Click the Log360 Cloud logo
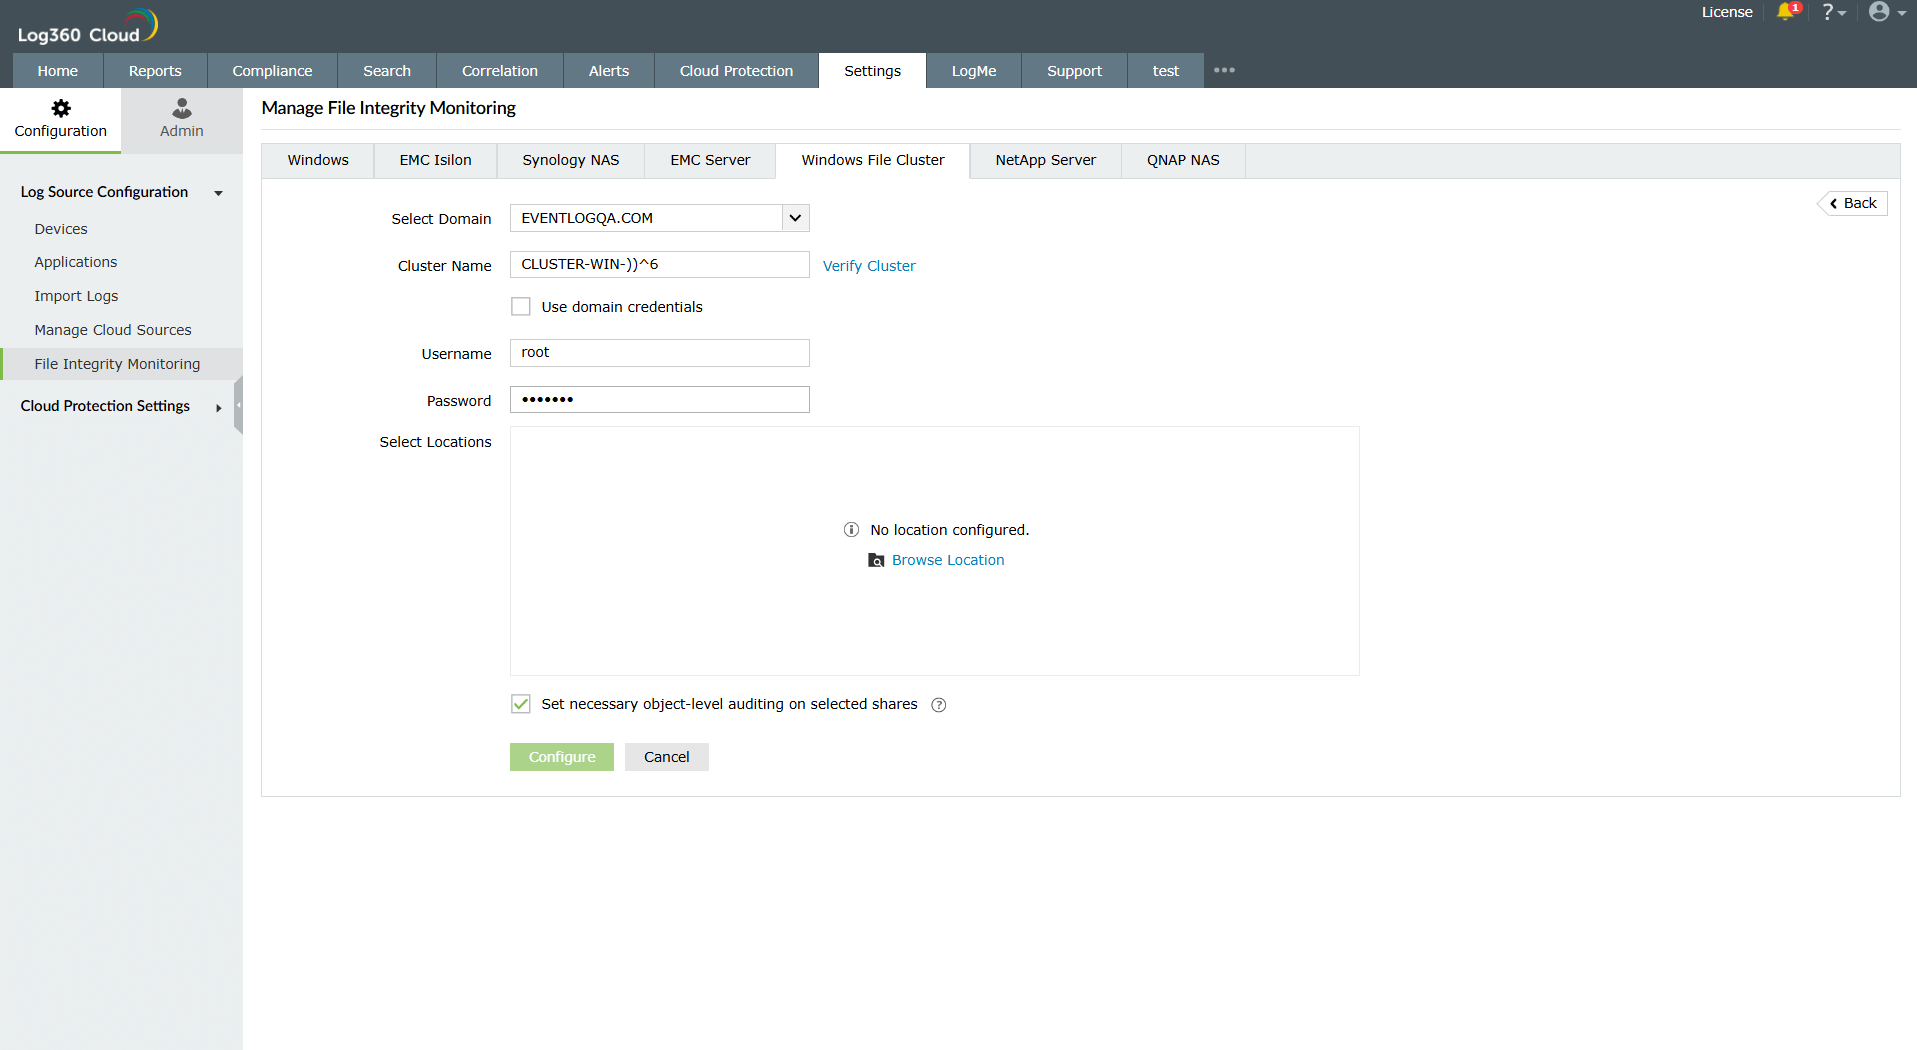The width and height of the screenshot is (1917, 1050). point(88,25)
